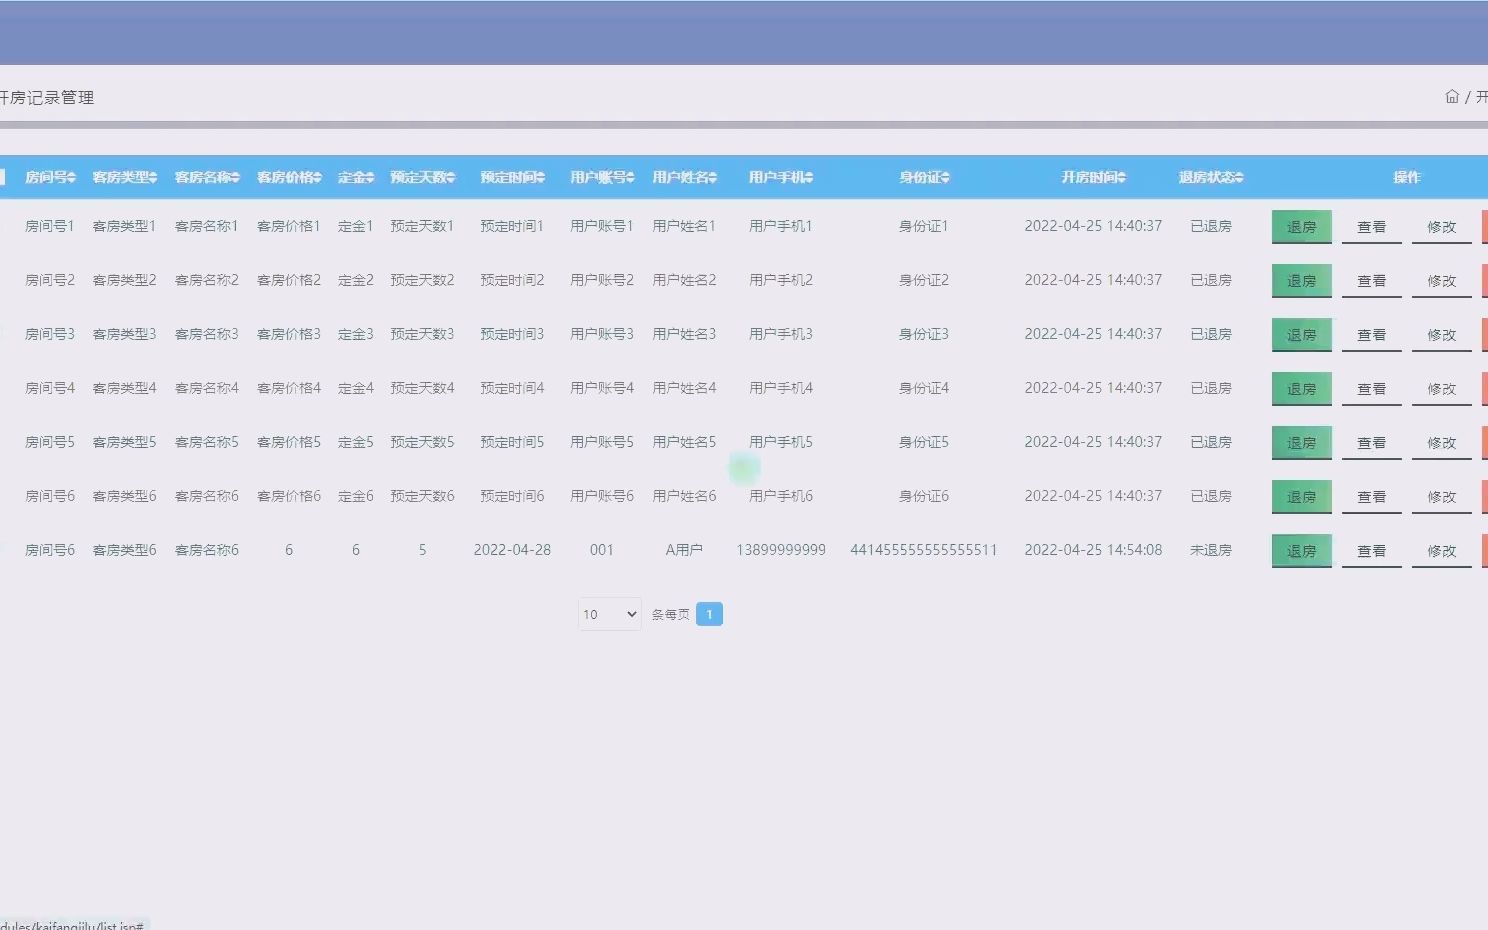The image size is (1488, 930).
Task: Sort the table by 用户姓名 column
Action: click(x=684, y=177)
